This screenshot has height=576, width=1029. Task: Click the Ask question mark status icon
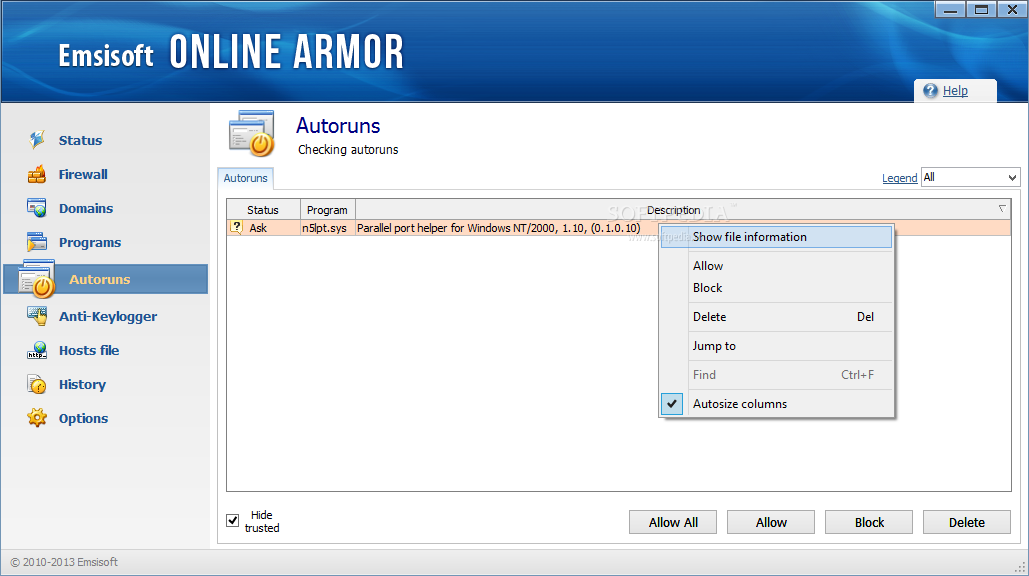click(236, 227)
